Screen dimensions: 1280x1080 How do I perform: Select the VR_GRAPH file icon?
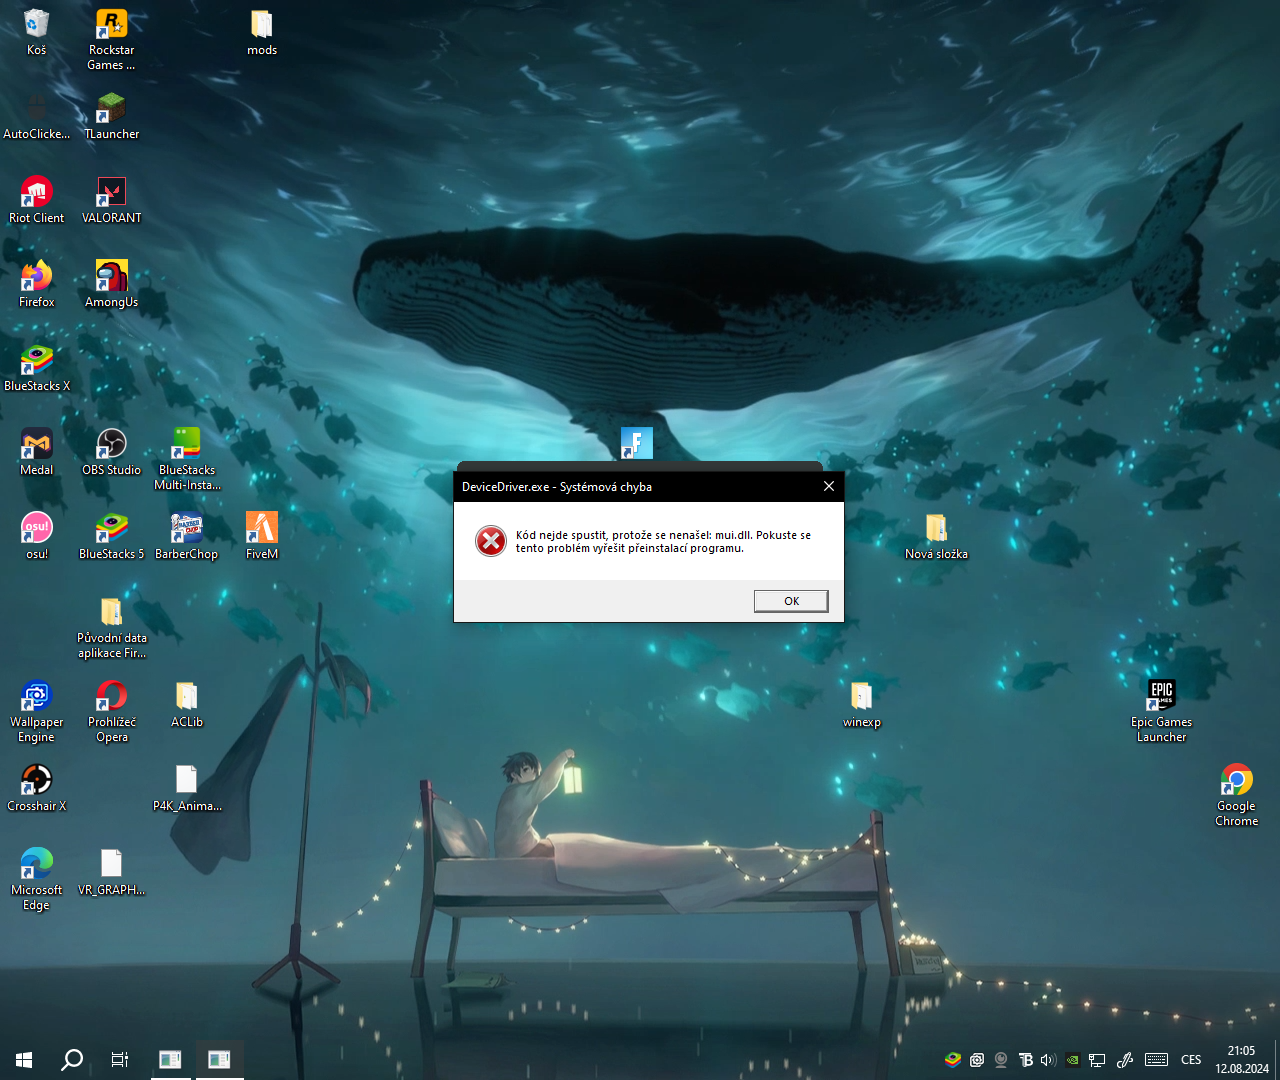[x=111, y=872]
